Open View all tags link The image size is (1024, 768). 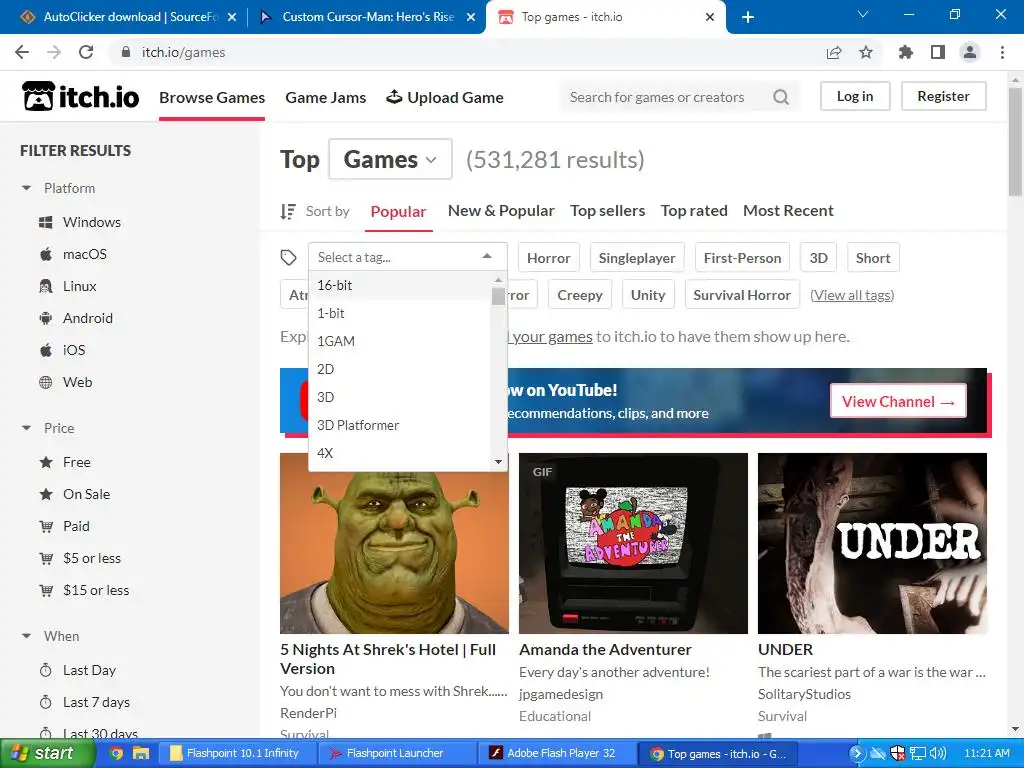(852, 295)
